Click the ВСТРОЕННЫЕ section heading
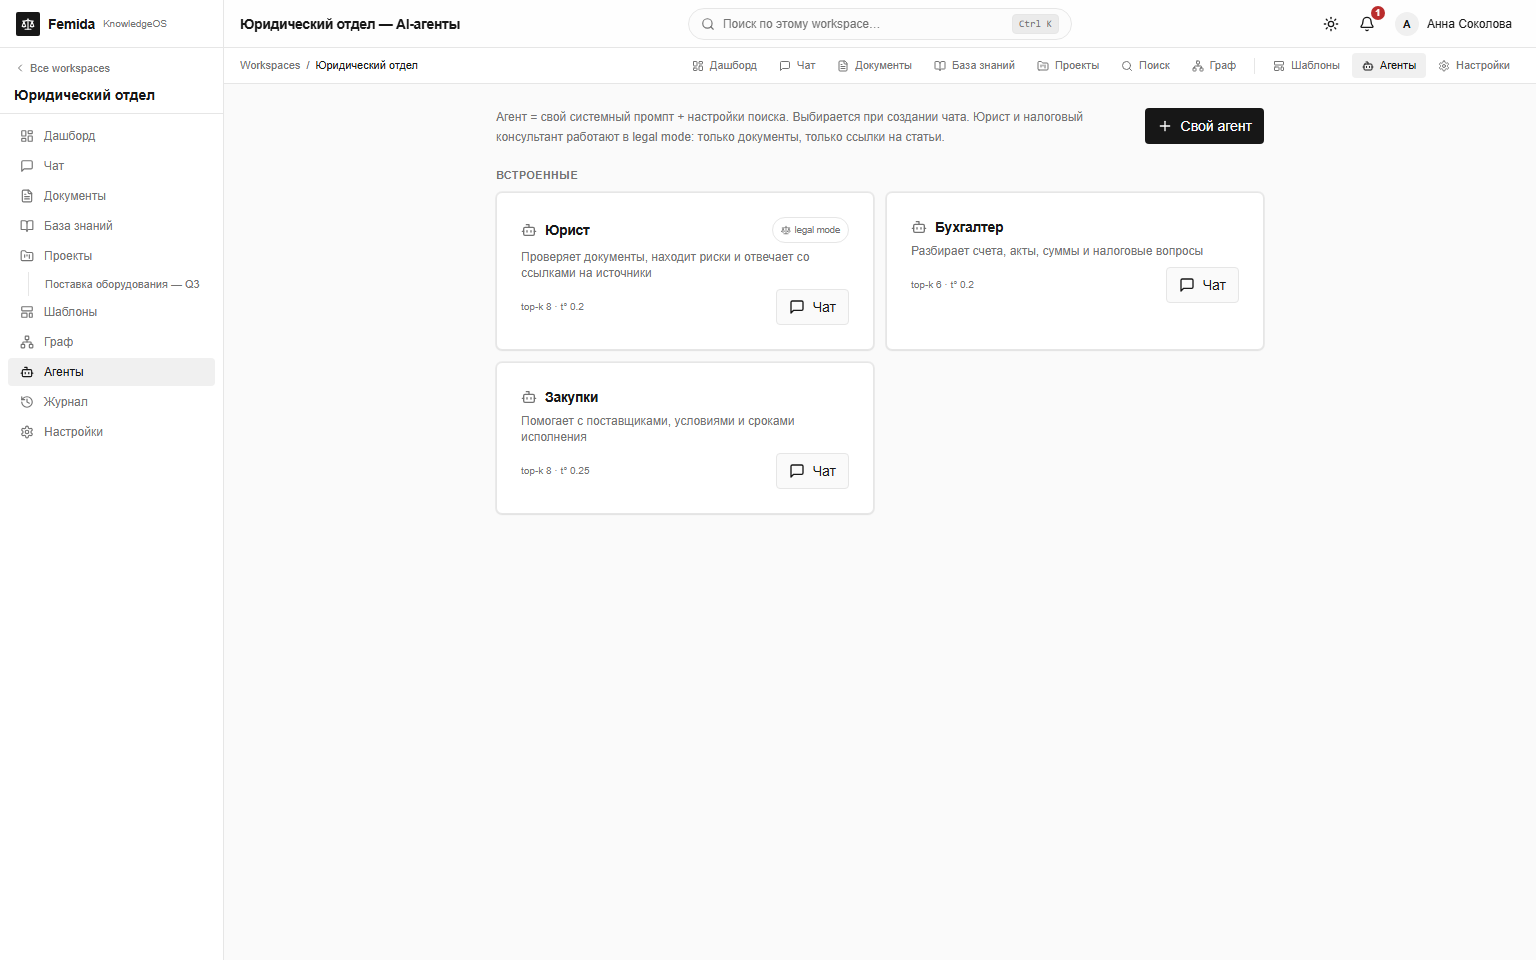1536x960 pixels. click(x=537, y=175)
